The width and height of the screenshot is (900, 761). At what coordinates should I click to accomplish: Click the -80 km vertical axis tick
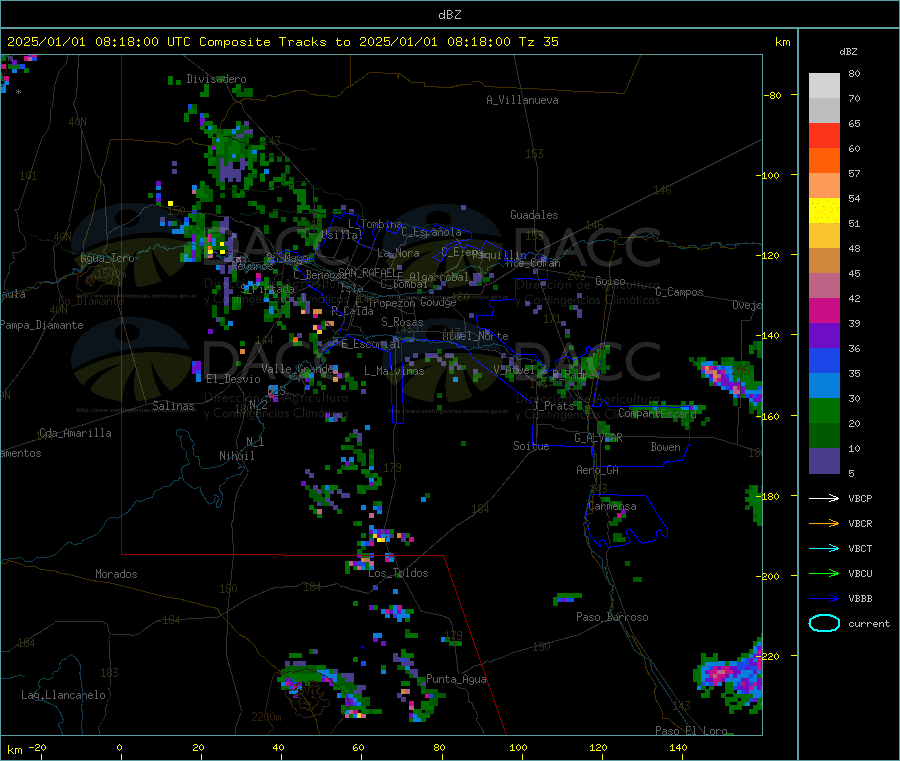pos(775,95)
